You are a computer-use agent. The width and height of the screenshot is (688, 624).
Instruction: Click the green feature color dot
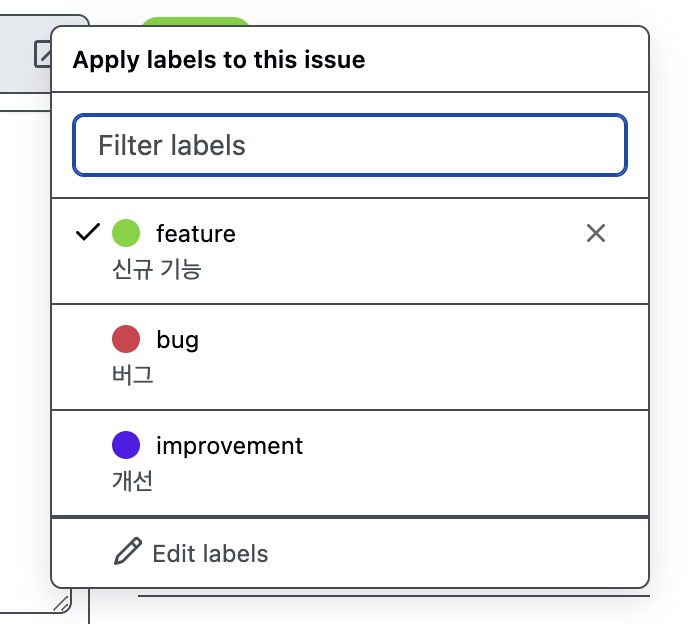[126, 233]
